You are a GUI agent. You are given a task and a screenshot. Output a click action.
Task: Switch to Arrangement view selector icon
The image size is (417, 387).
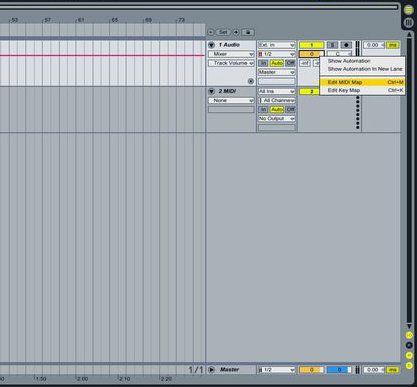409,10
